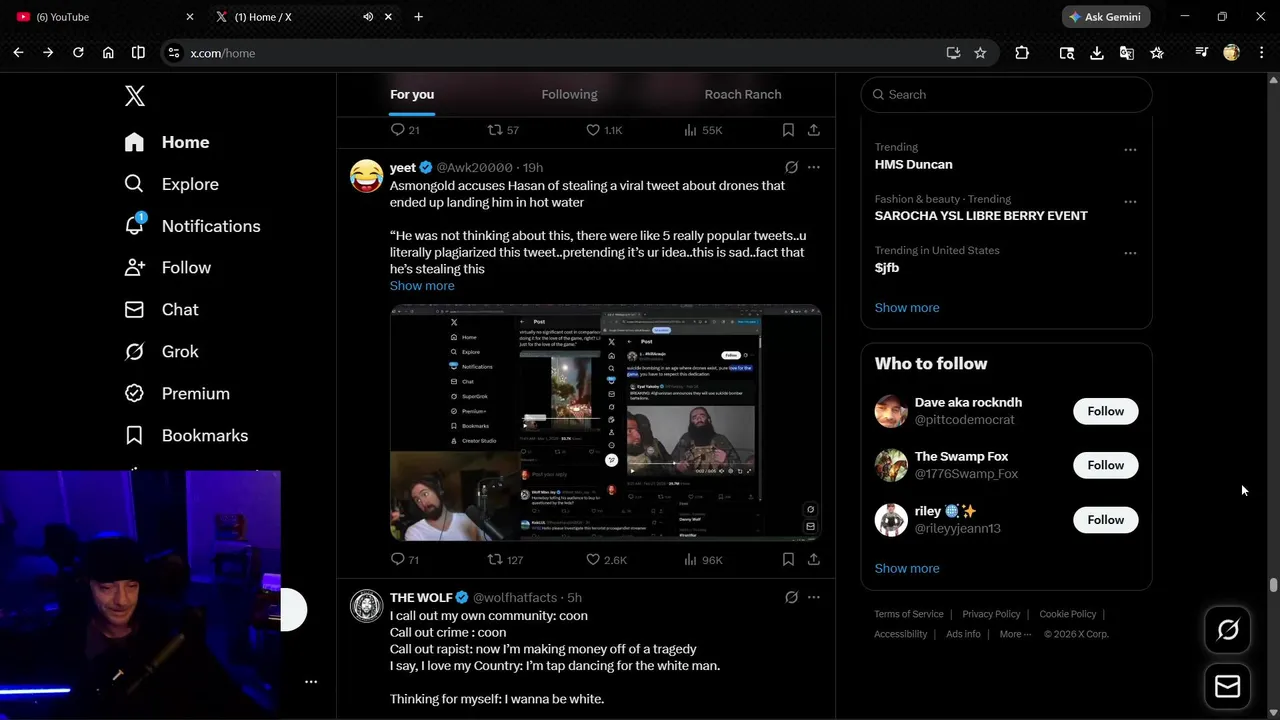Open floating messages envelope button
Image resolution: width=1280 pixels, height=720 pixels.
(1227, 687)
